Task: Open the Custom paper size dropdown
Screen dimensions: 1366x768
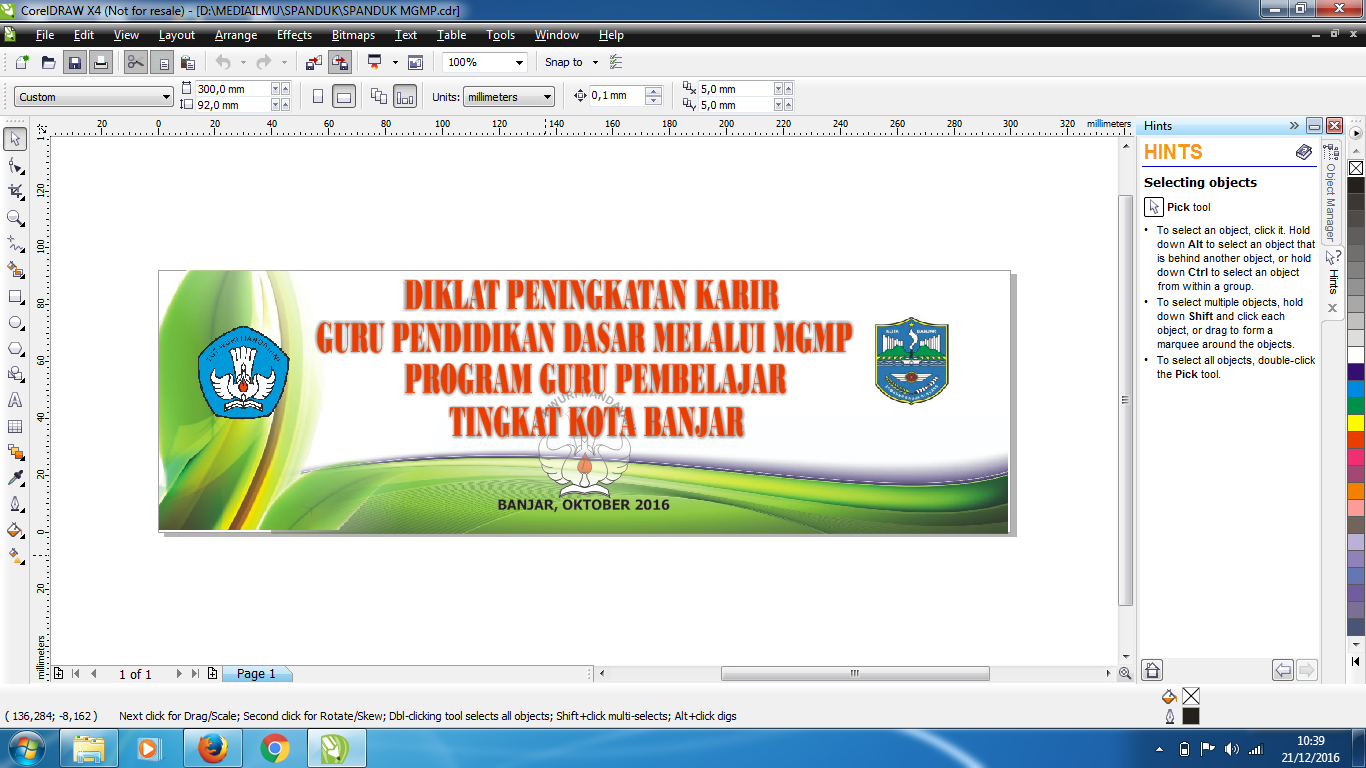Action: tap(90, 96)
